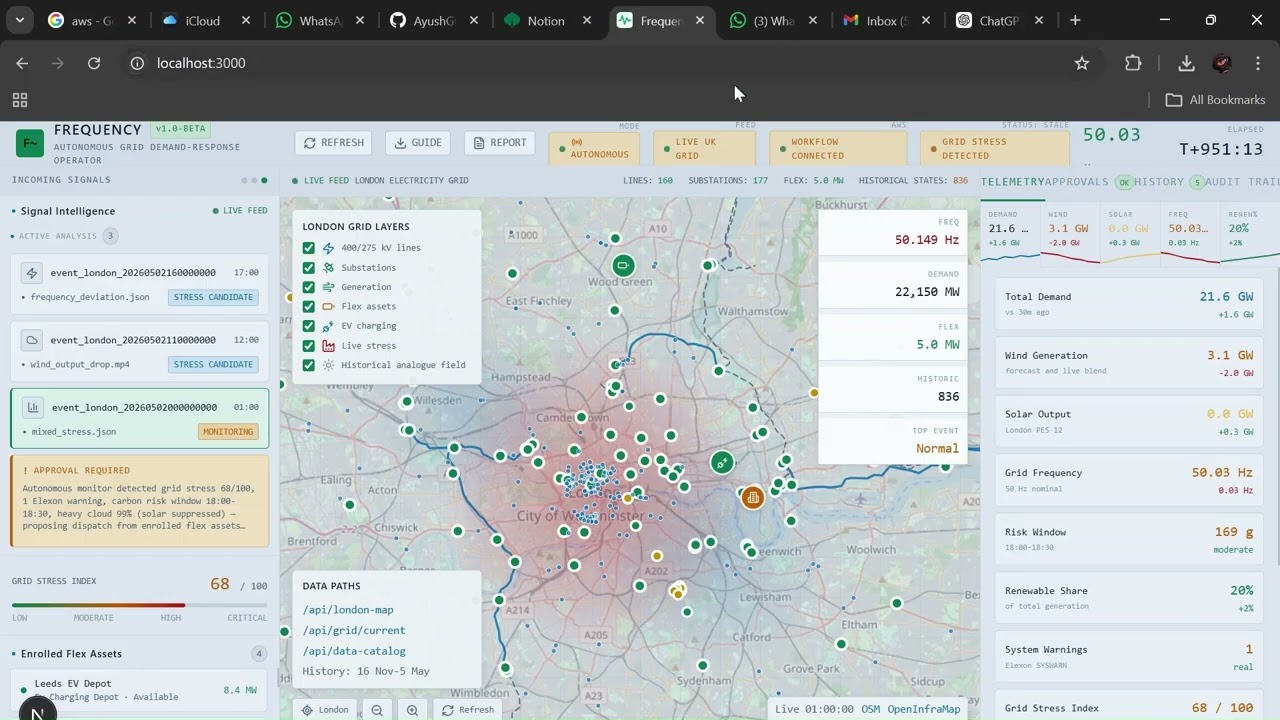This screenshot has width=1280, height=720.
Task: Toggle the Historical analogue field checkbox
Action: coord(309,365)
